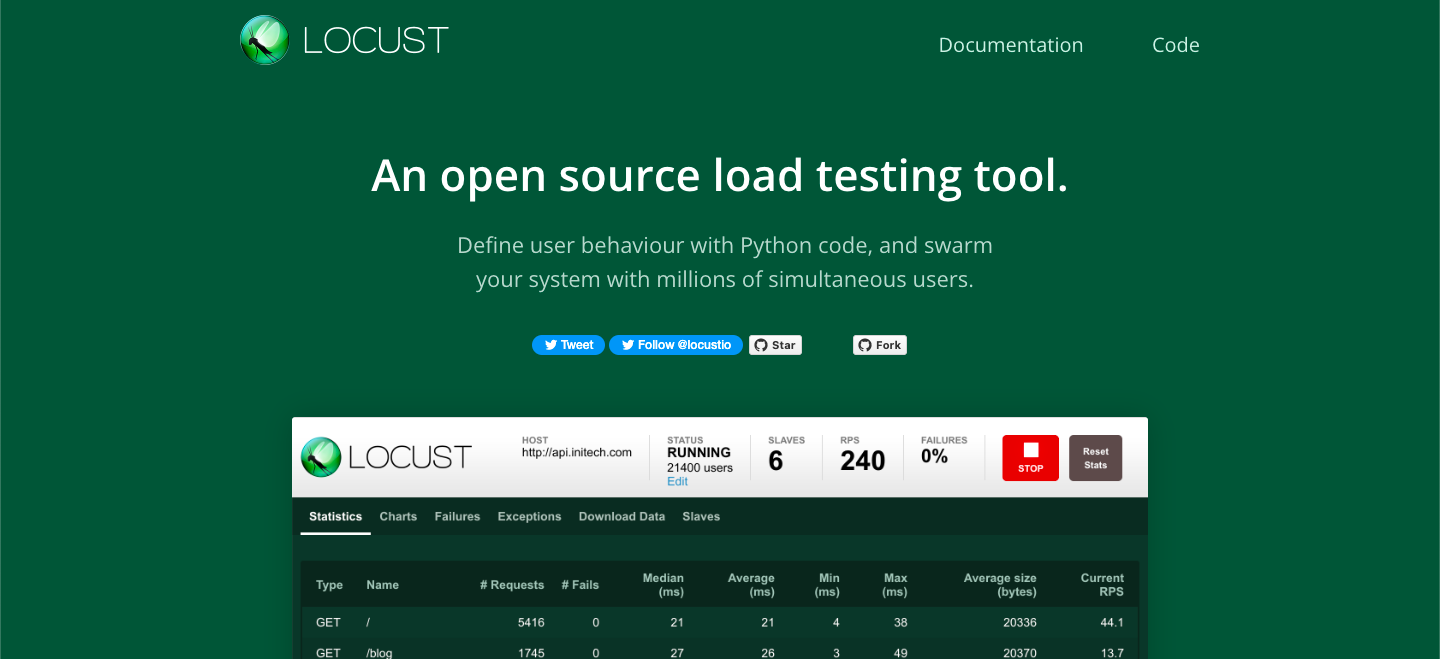Click the failures value 0%
This screenshot has height=659, width=1440.
[934, 456]
